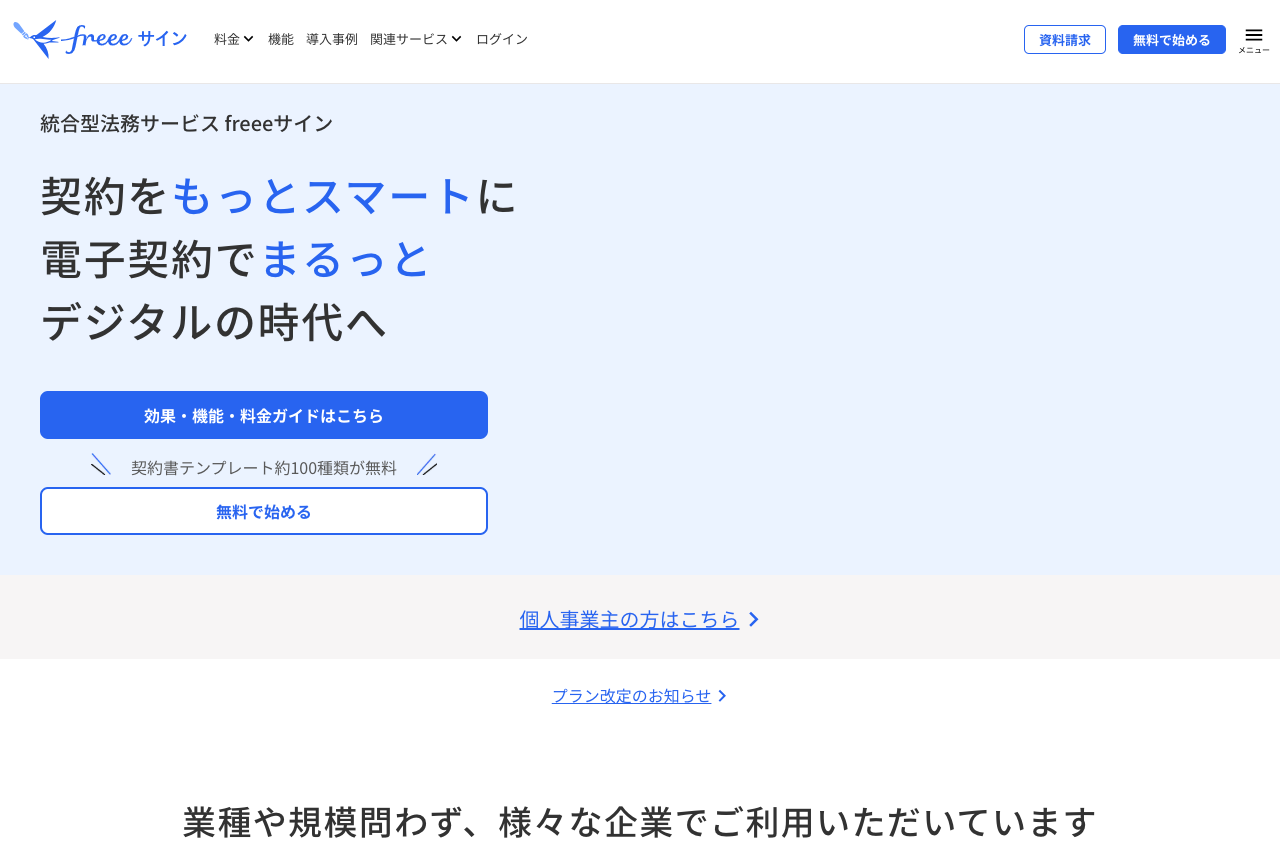Click the outlined 無料で始める button
Image resolution: width=1280 pixels, height=841 pixels.
pos(263,510)
